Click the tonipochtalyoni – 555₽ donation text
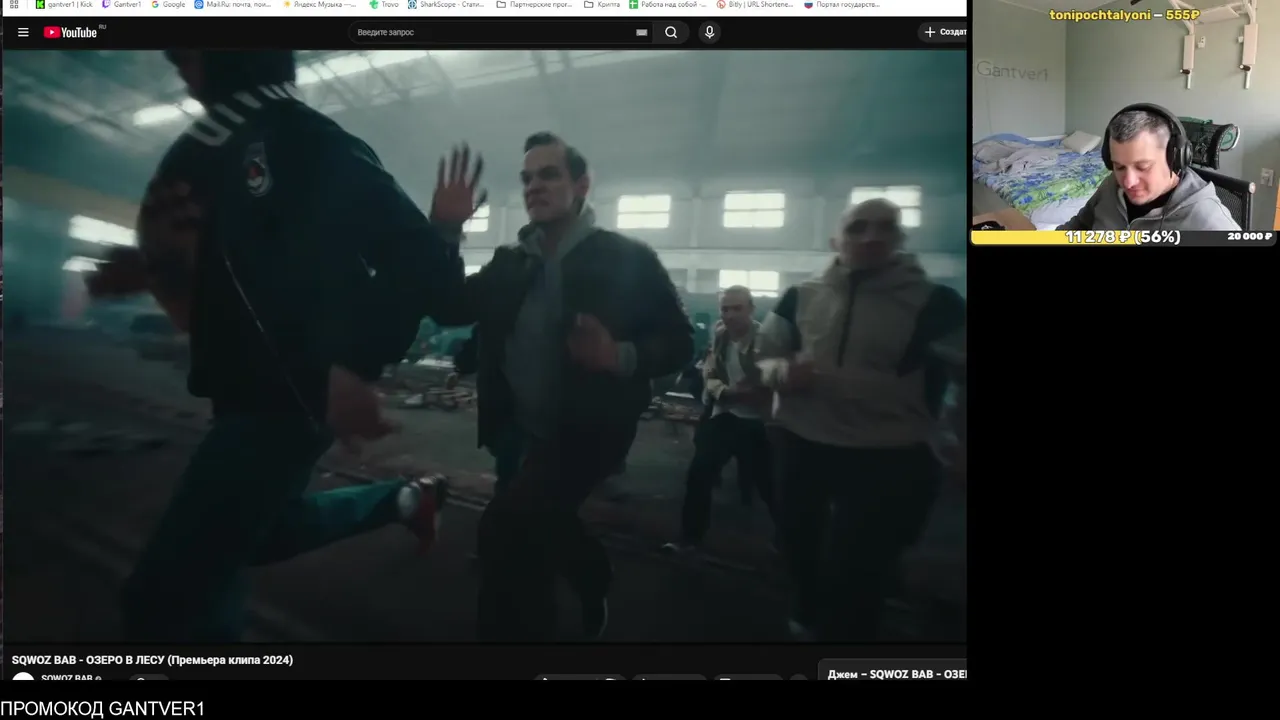Viewport: 1280px width, 720px height. pos(1124,15)
